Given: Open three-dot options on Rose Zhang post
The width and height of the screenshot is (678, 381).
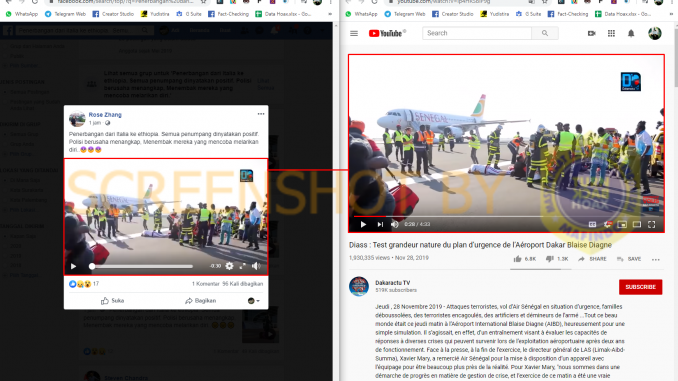Looking at the screenshot, I should coord(261,114).
